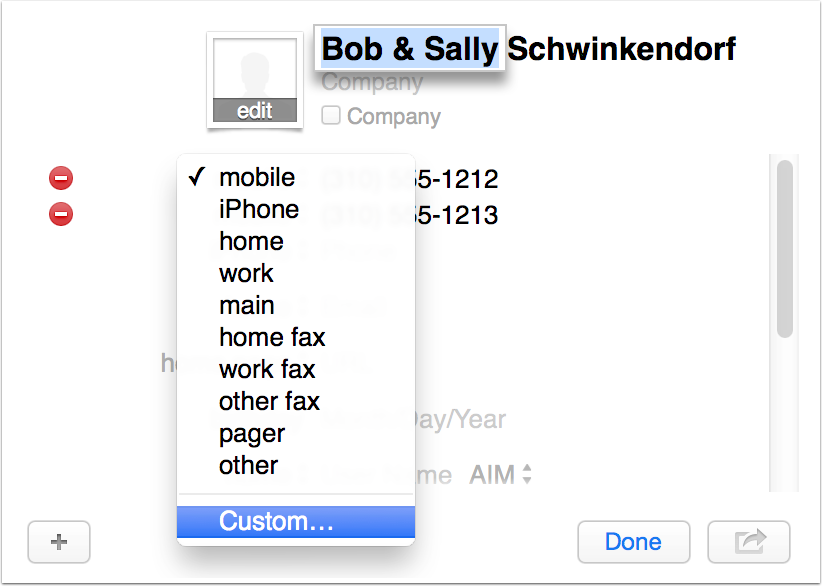Select 'mobile' label from the menu

[x=257, y=178]
